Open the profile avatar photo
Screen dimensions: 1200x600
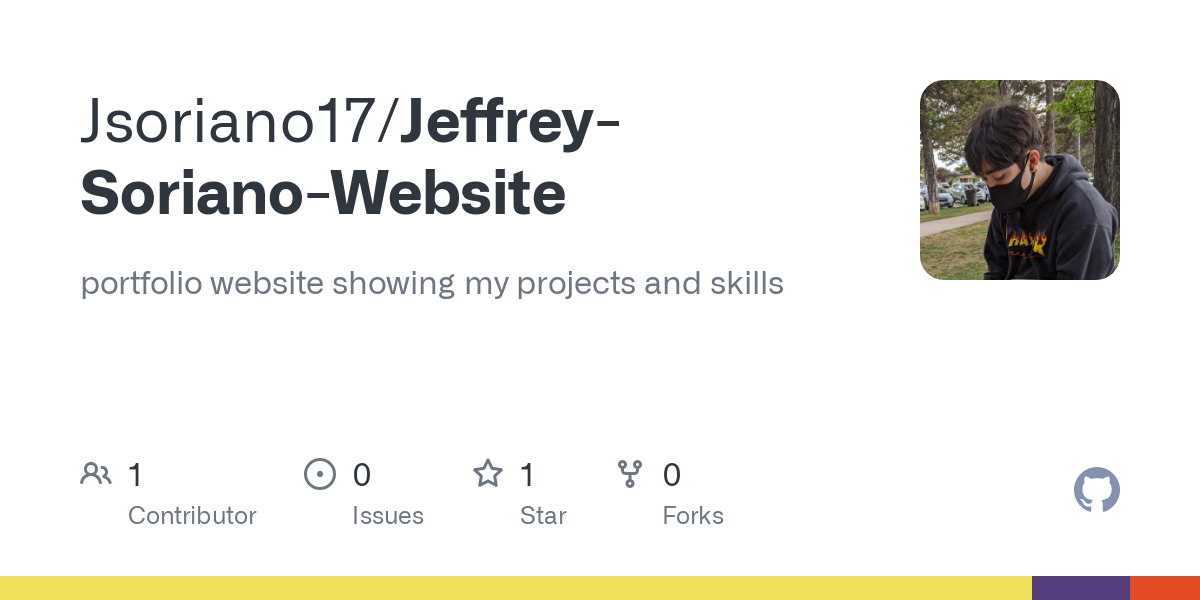(1020, 180)
